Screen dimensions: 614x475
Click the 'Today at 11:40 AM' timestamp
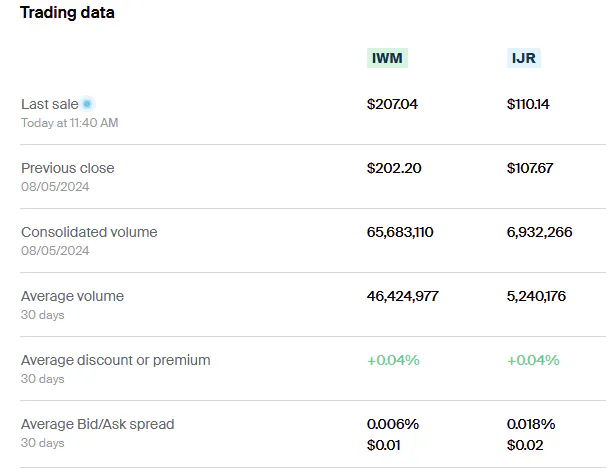tap(70, 123)
